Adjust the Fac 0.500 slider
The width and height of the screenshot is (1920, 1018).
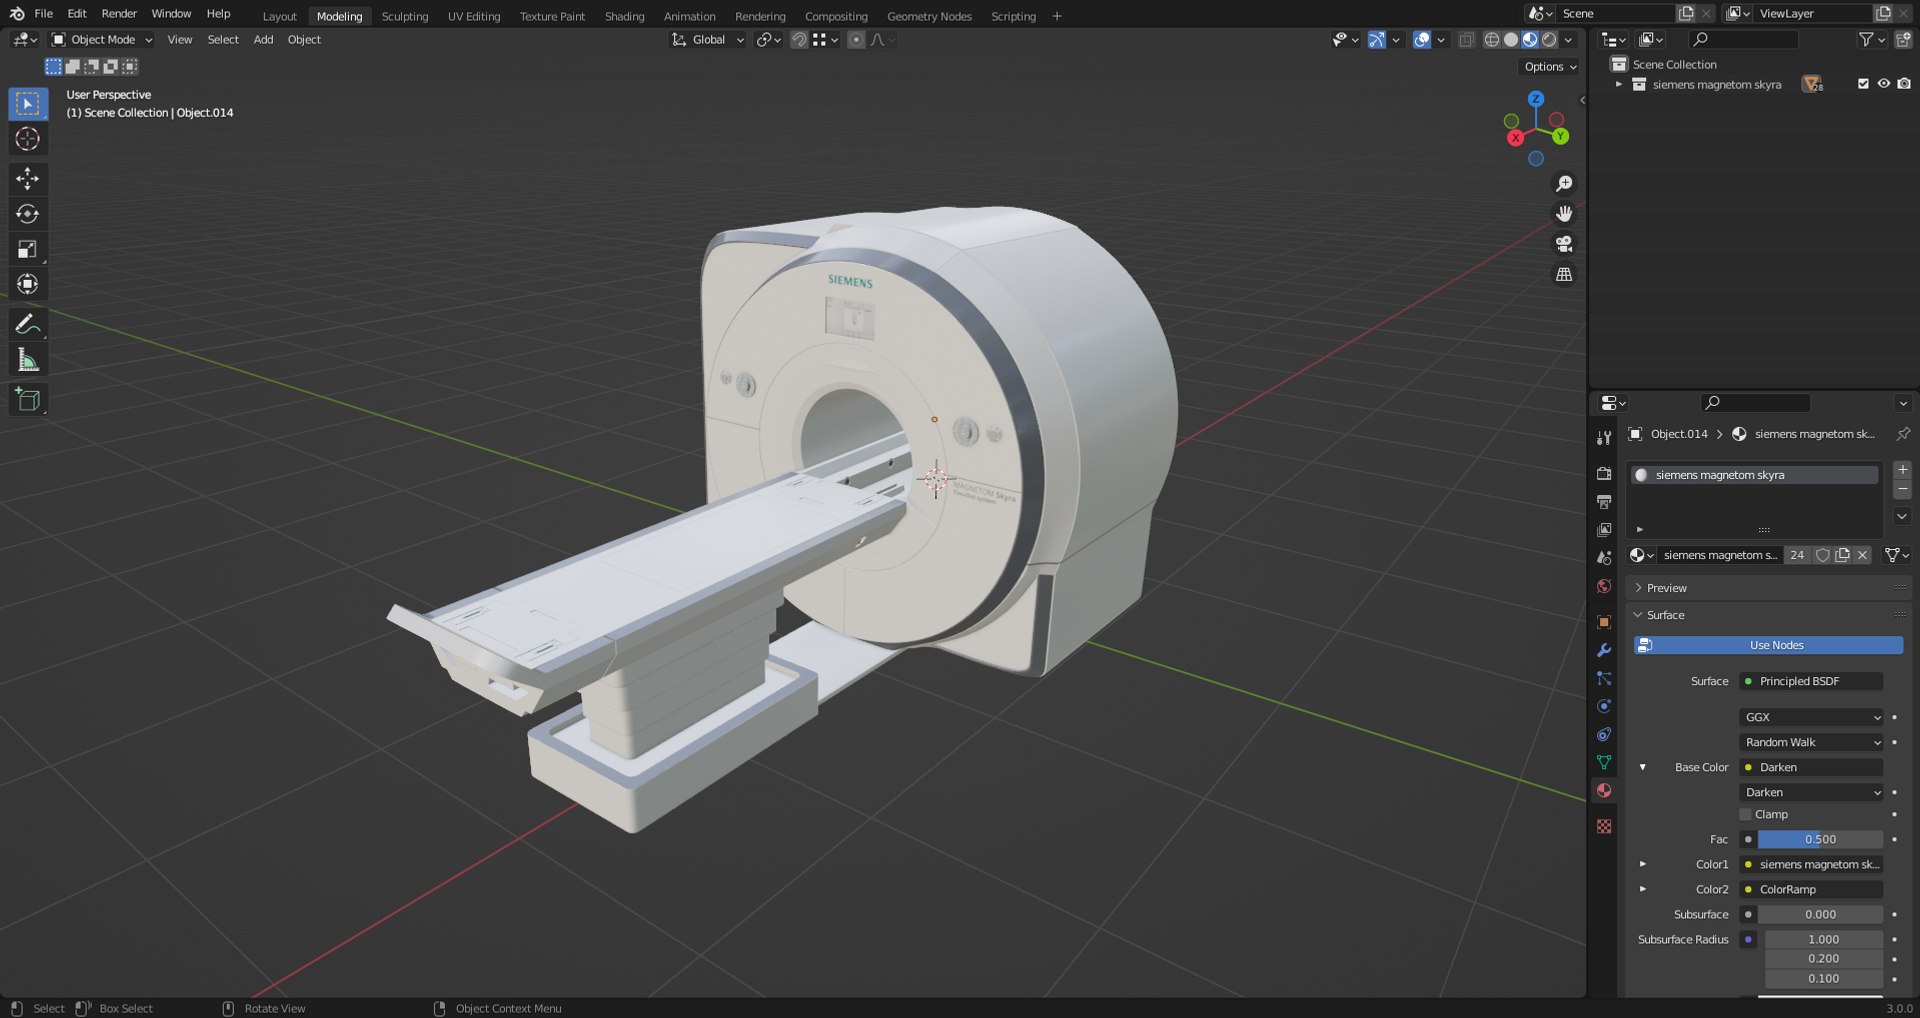point(1820,839)
